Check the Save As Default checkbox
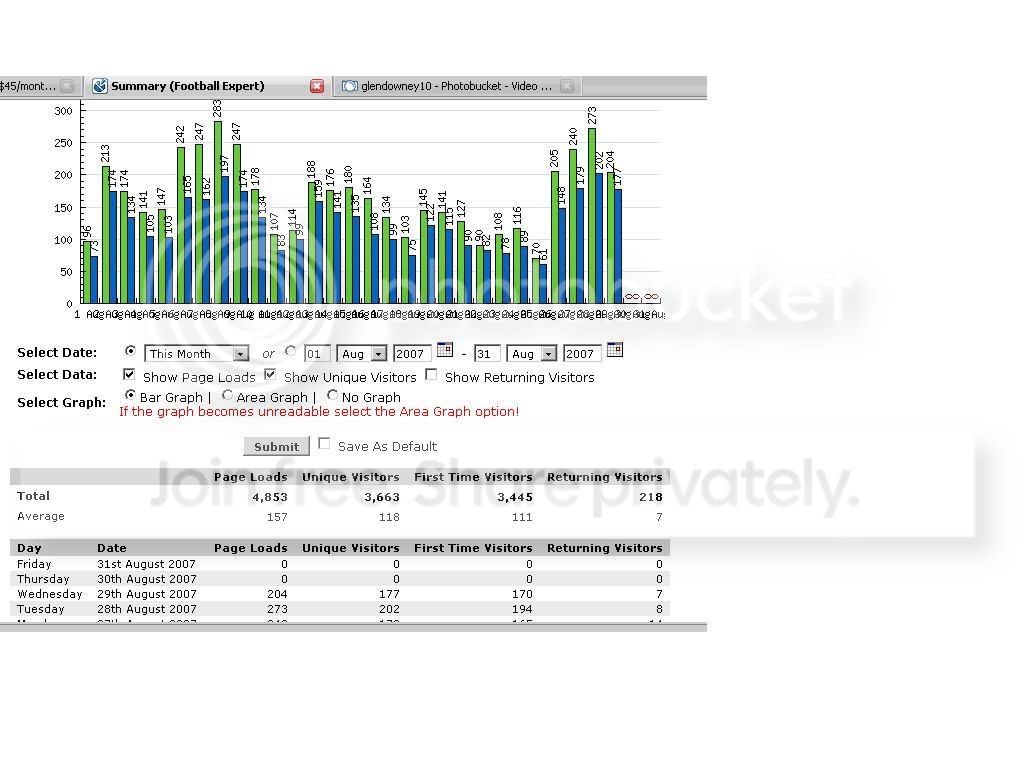1024x768 pixels. point(324,444)
